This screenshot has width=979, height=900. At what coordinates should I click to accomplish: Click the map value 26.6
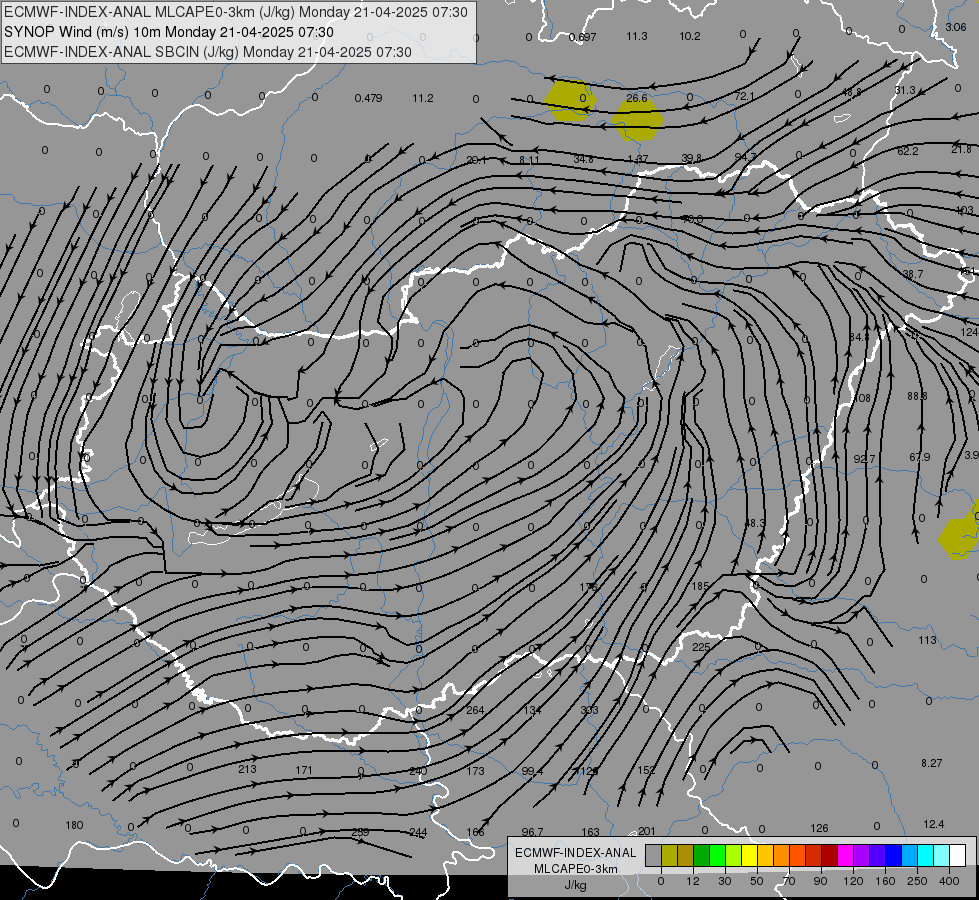(x=636, y=98)
